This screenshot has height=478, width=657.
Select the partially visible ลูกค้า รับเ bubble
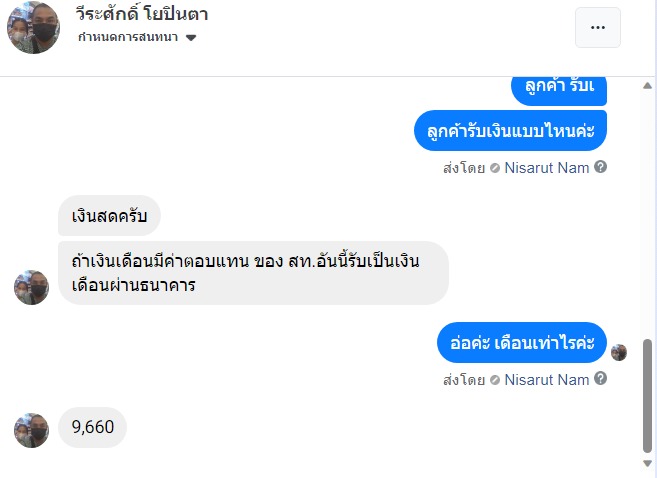(x=559, y=88)
